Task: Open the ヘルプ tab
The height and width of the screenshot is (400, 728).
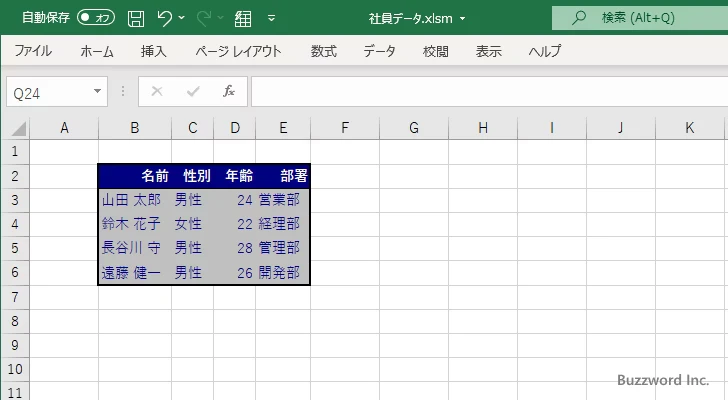Action: click(x=545, y=51)
